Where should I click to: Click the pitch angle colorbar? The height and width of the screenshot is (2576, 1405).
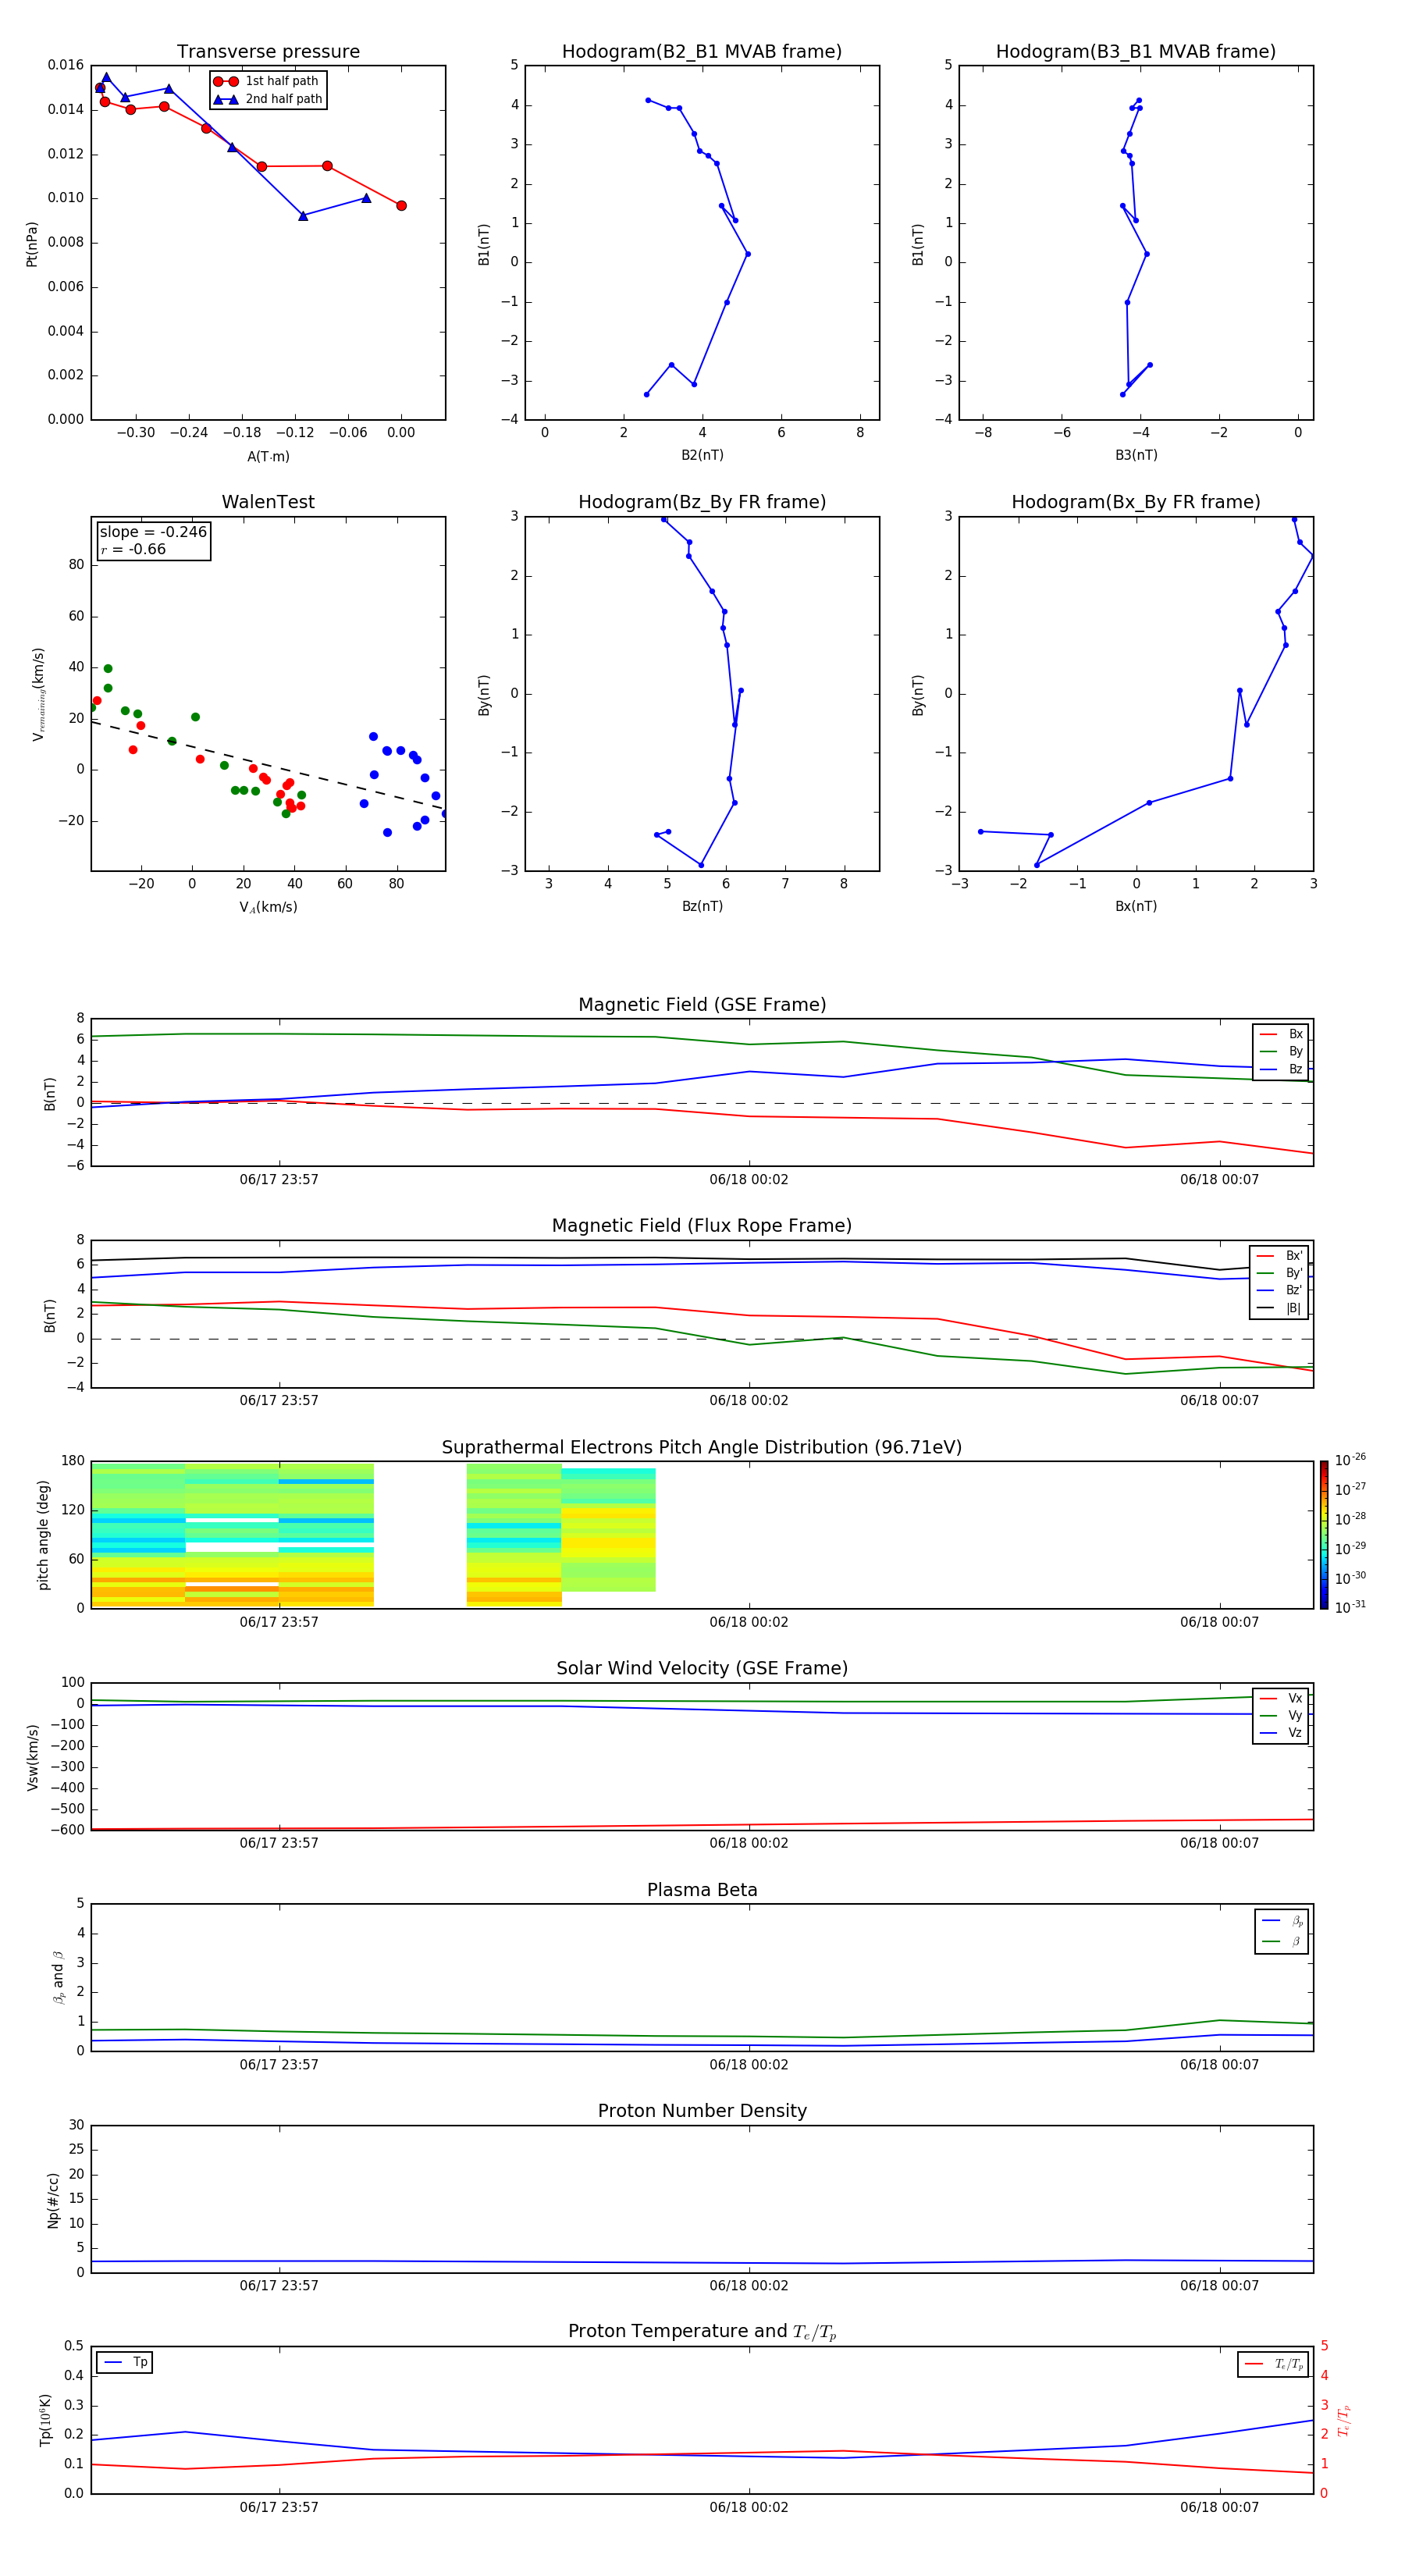[x=1324, y=1535]
